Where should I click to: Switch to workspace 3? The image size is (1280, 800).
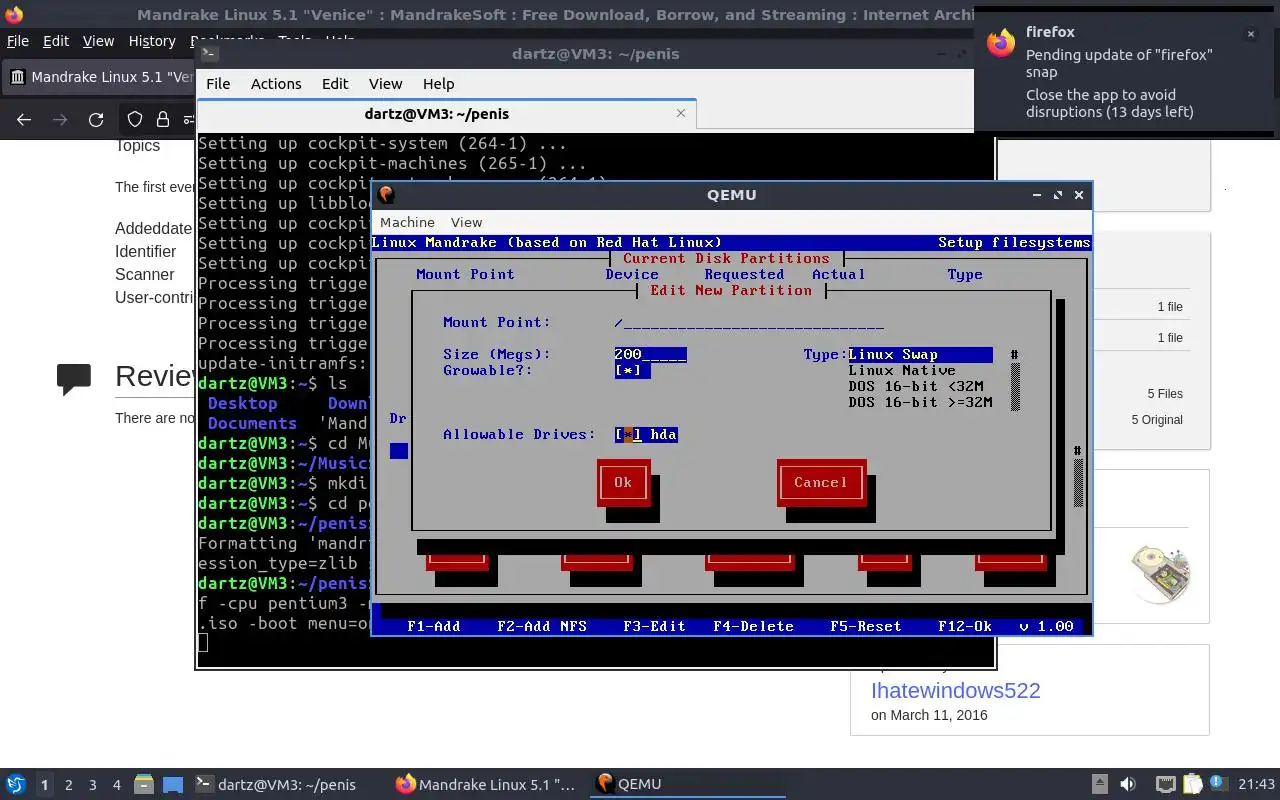click(93, 784)
